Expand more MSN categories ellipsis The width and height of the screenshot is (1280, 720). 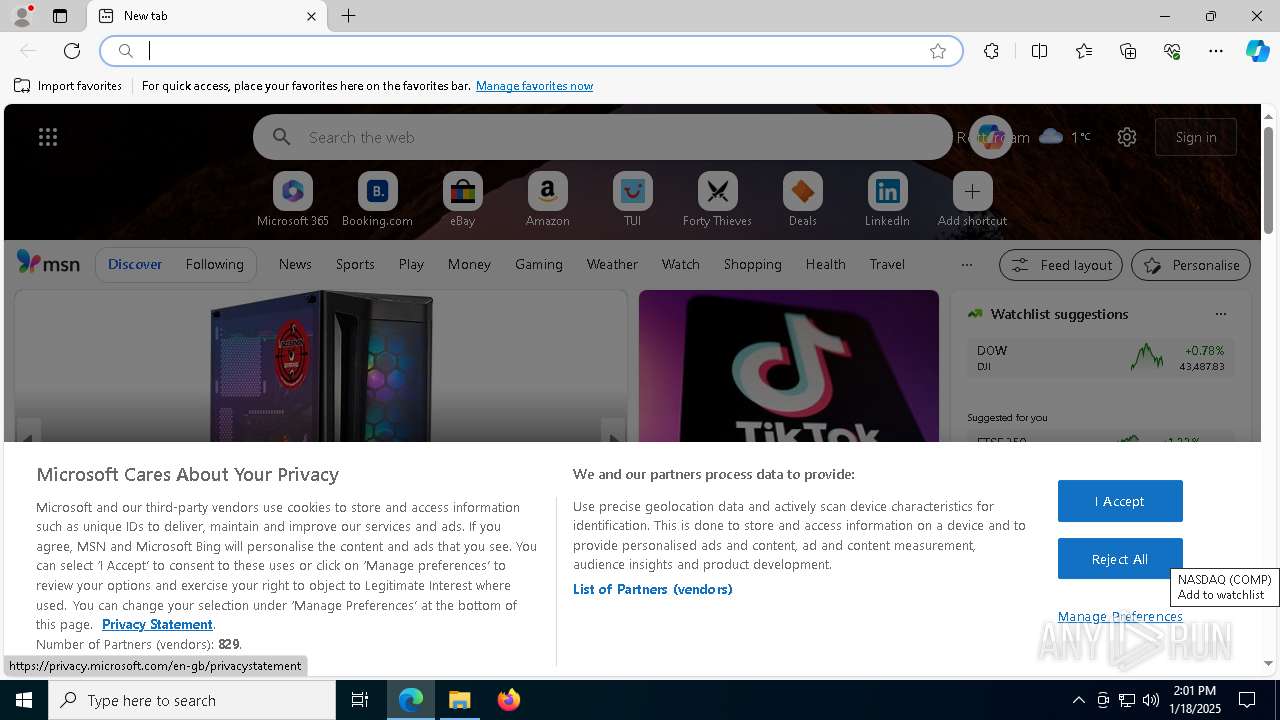[966, 265]
